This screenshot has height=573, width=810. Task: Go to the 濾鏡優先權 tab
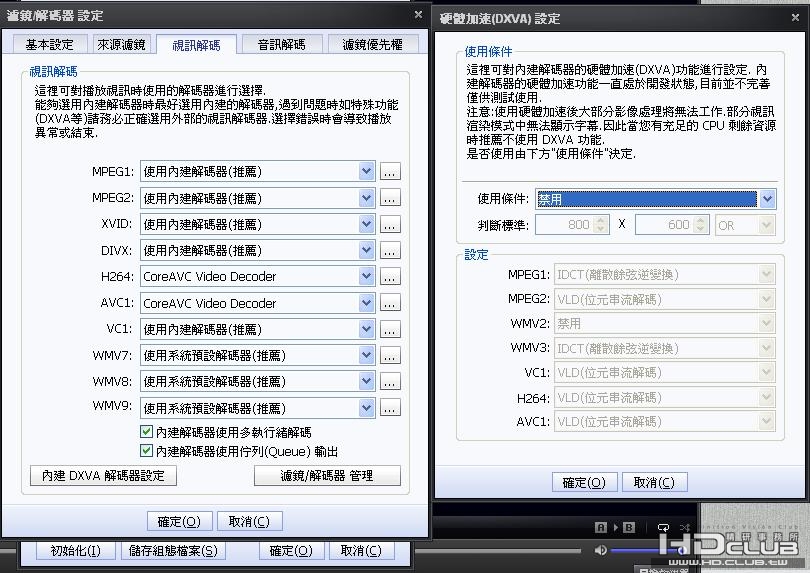(372, 44)
